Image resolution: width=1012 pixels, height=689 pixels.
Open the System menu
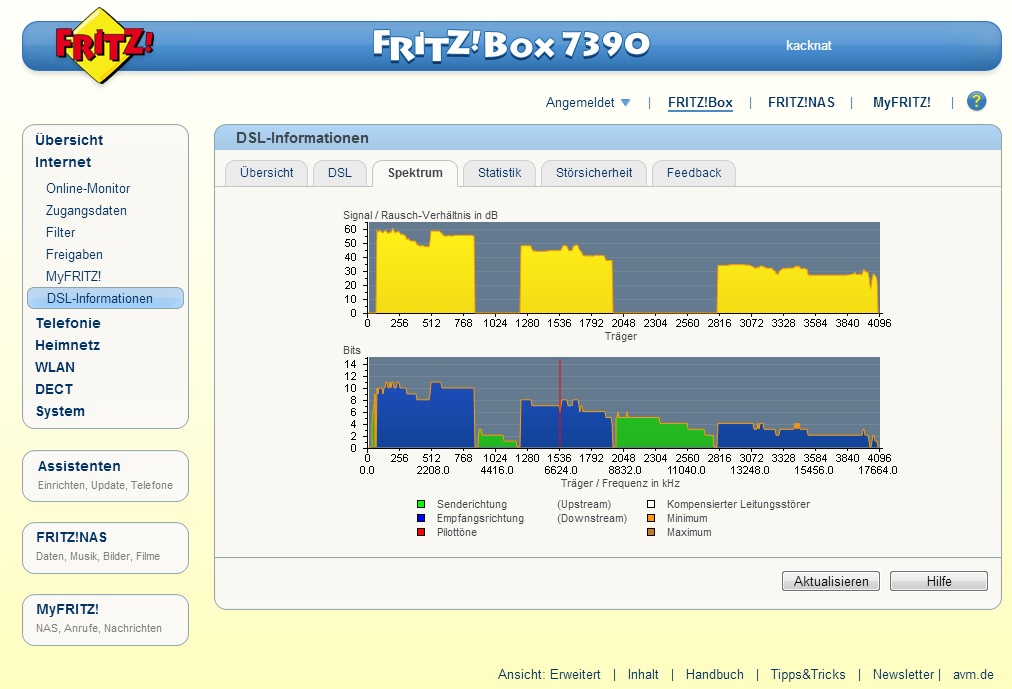[60, 411]
